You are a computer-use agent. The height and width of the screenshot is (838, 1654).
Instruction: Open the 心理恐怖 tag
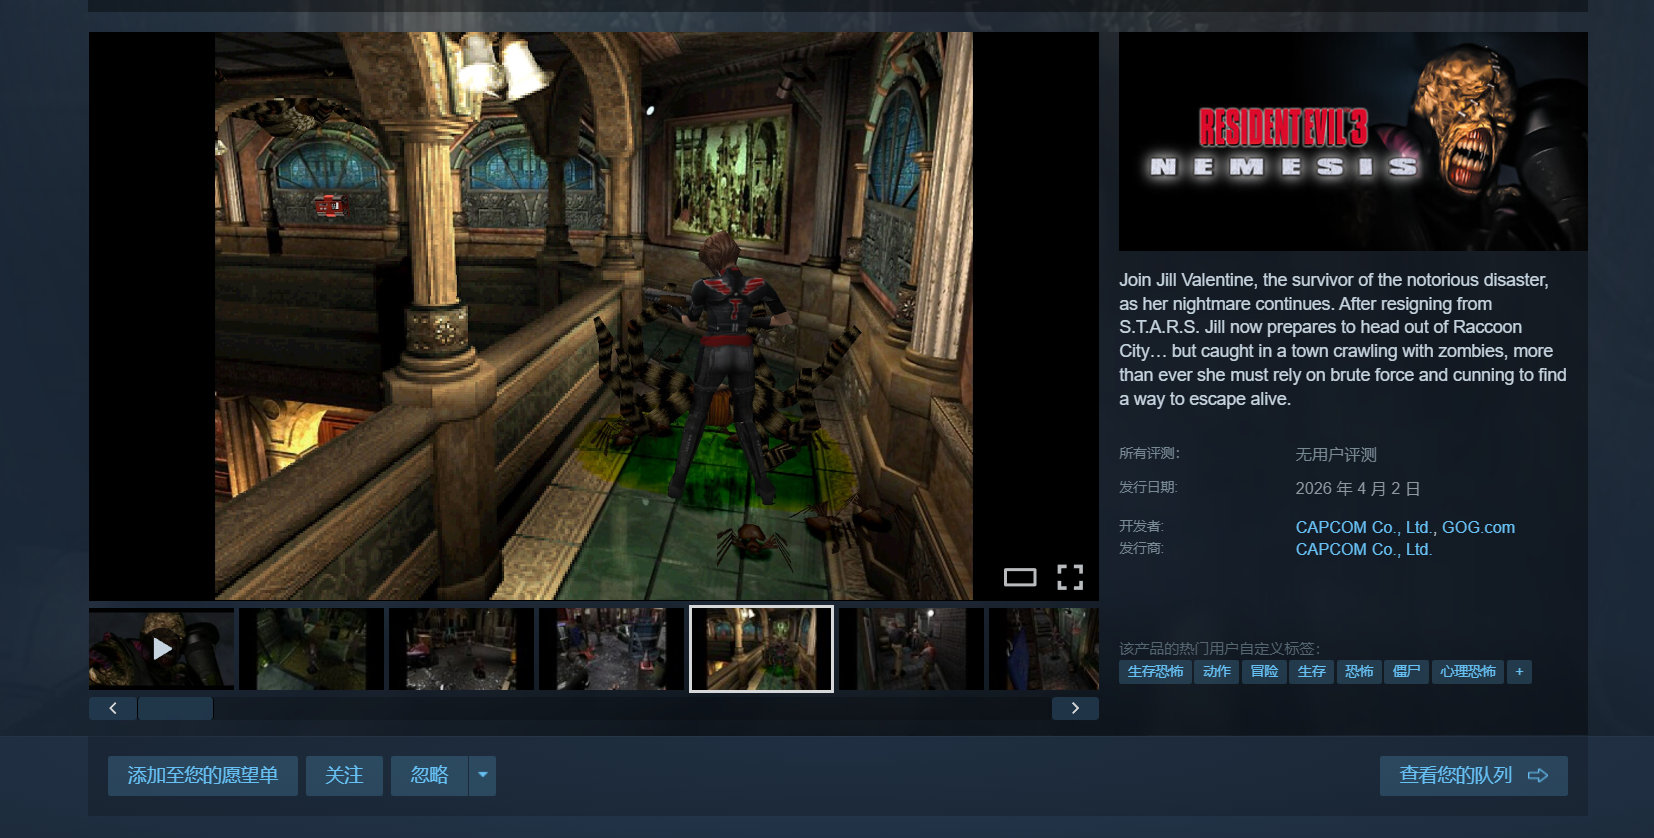point(1468,672)
